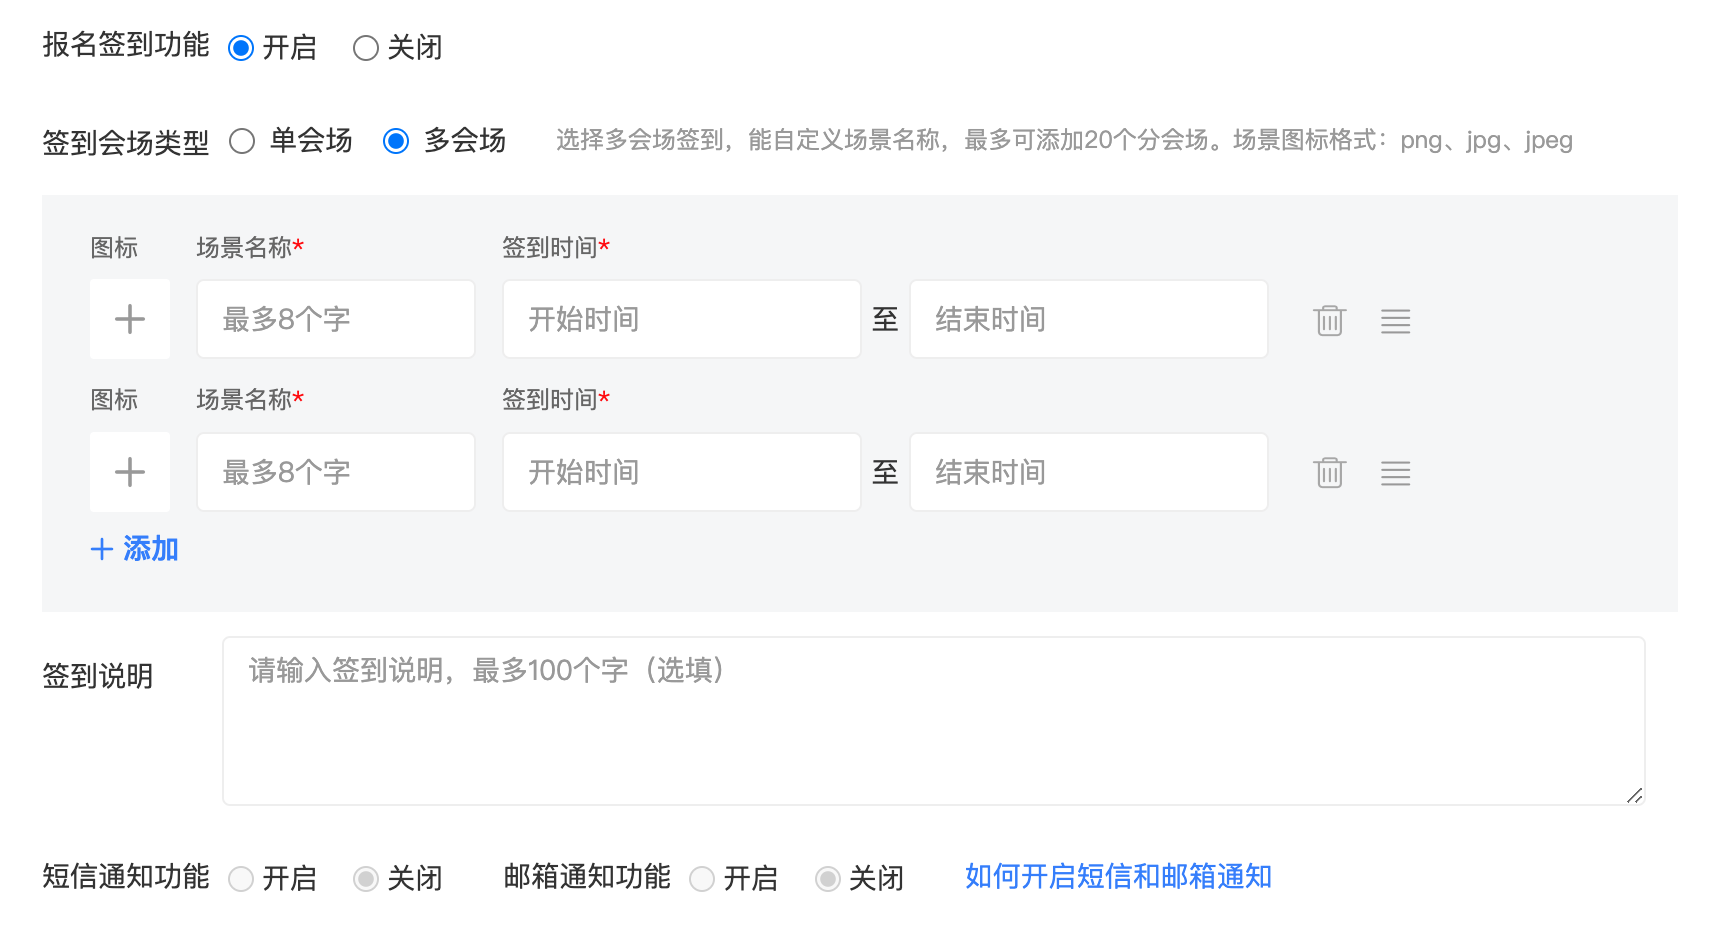Image resolution: width=1716 pixels, height=930 pixels.
Task: Delete the second check-in scene row
Action: click(x=1329, y=472)
